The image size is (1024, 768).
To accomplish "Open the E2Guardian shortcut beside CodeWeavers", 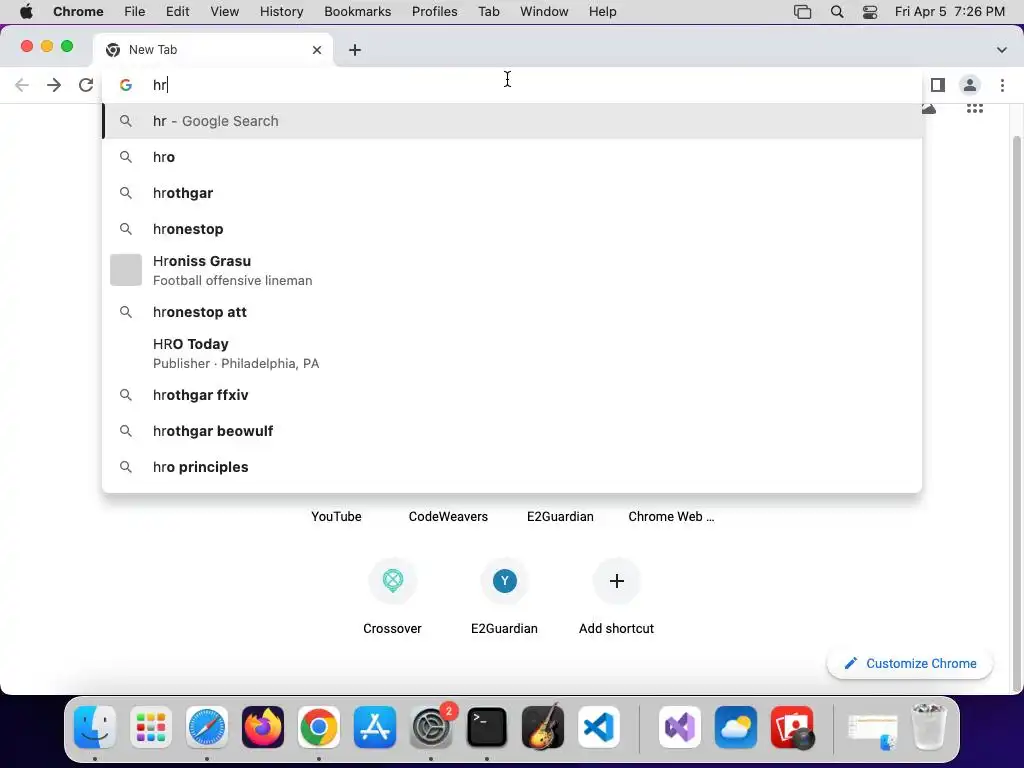I will point(560,516).
